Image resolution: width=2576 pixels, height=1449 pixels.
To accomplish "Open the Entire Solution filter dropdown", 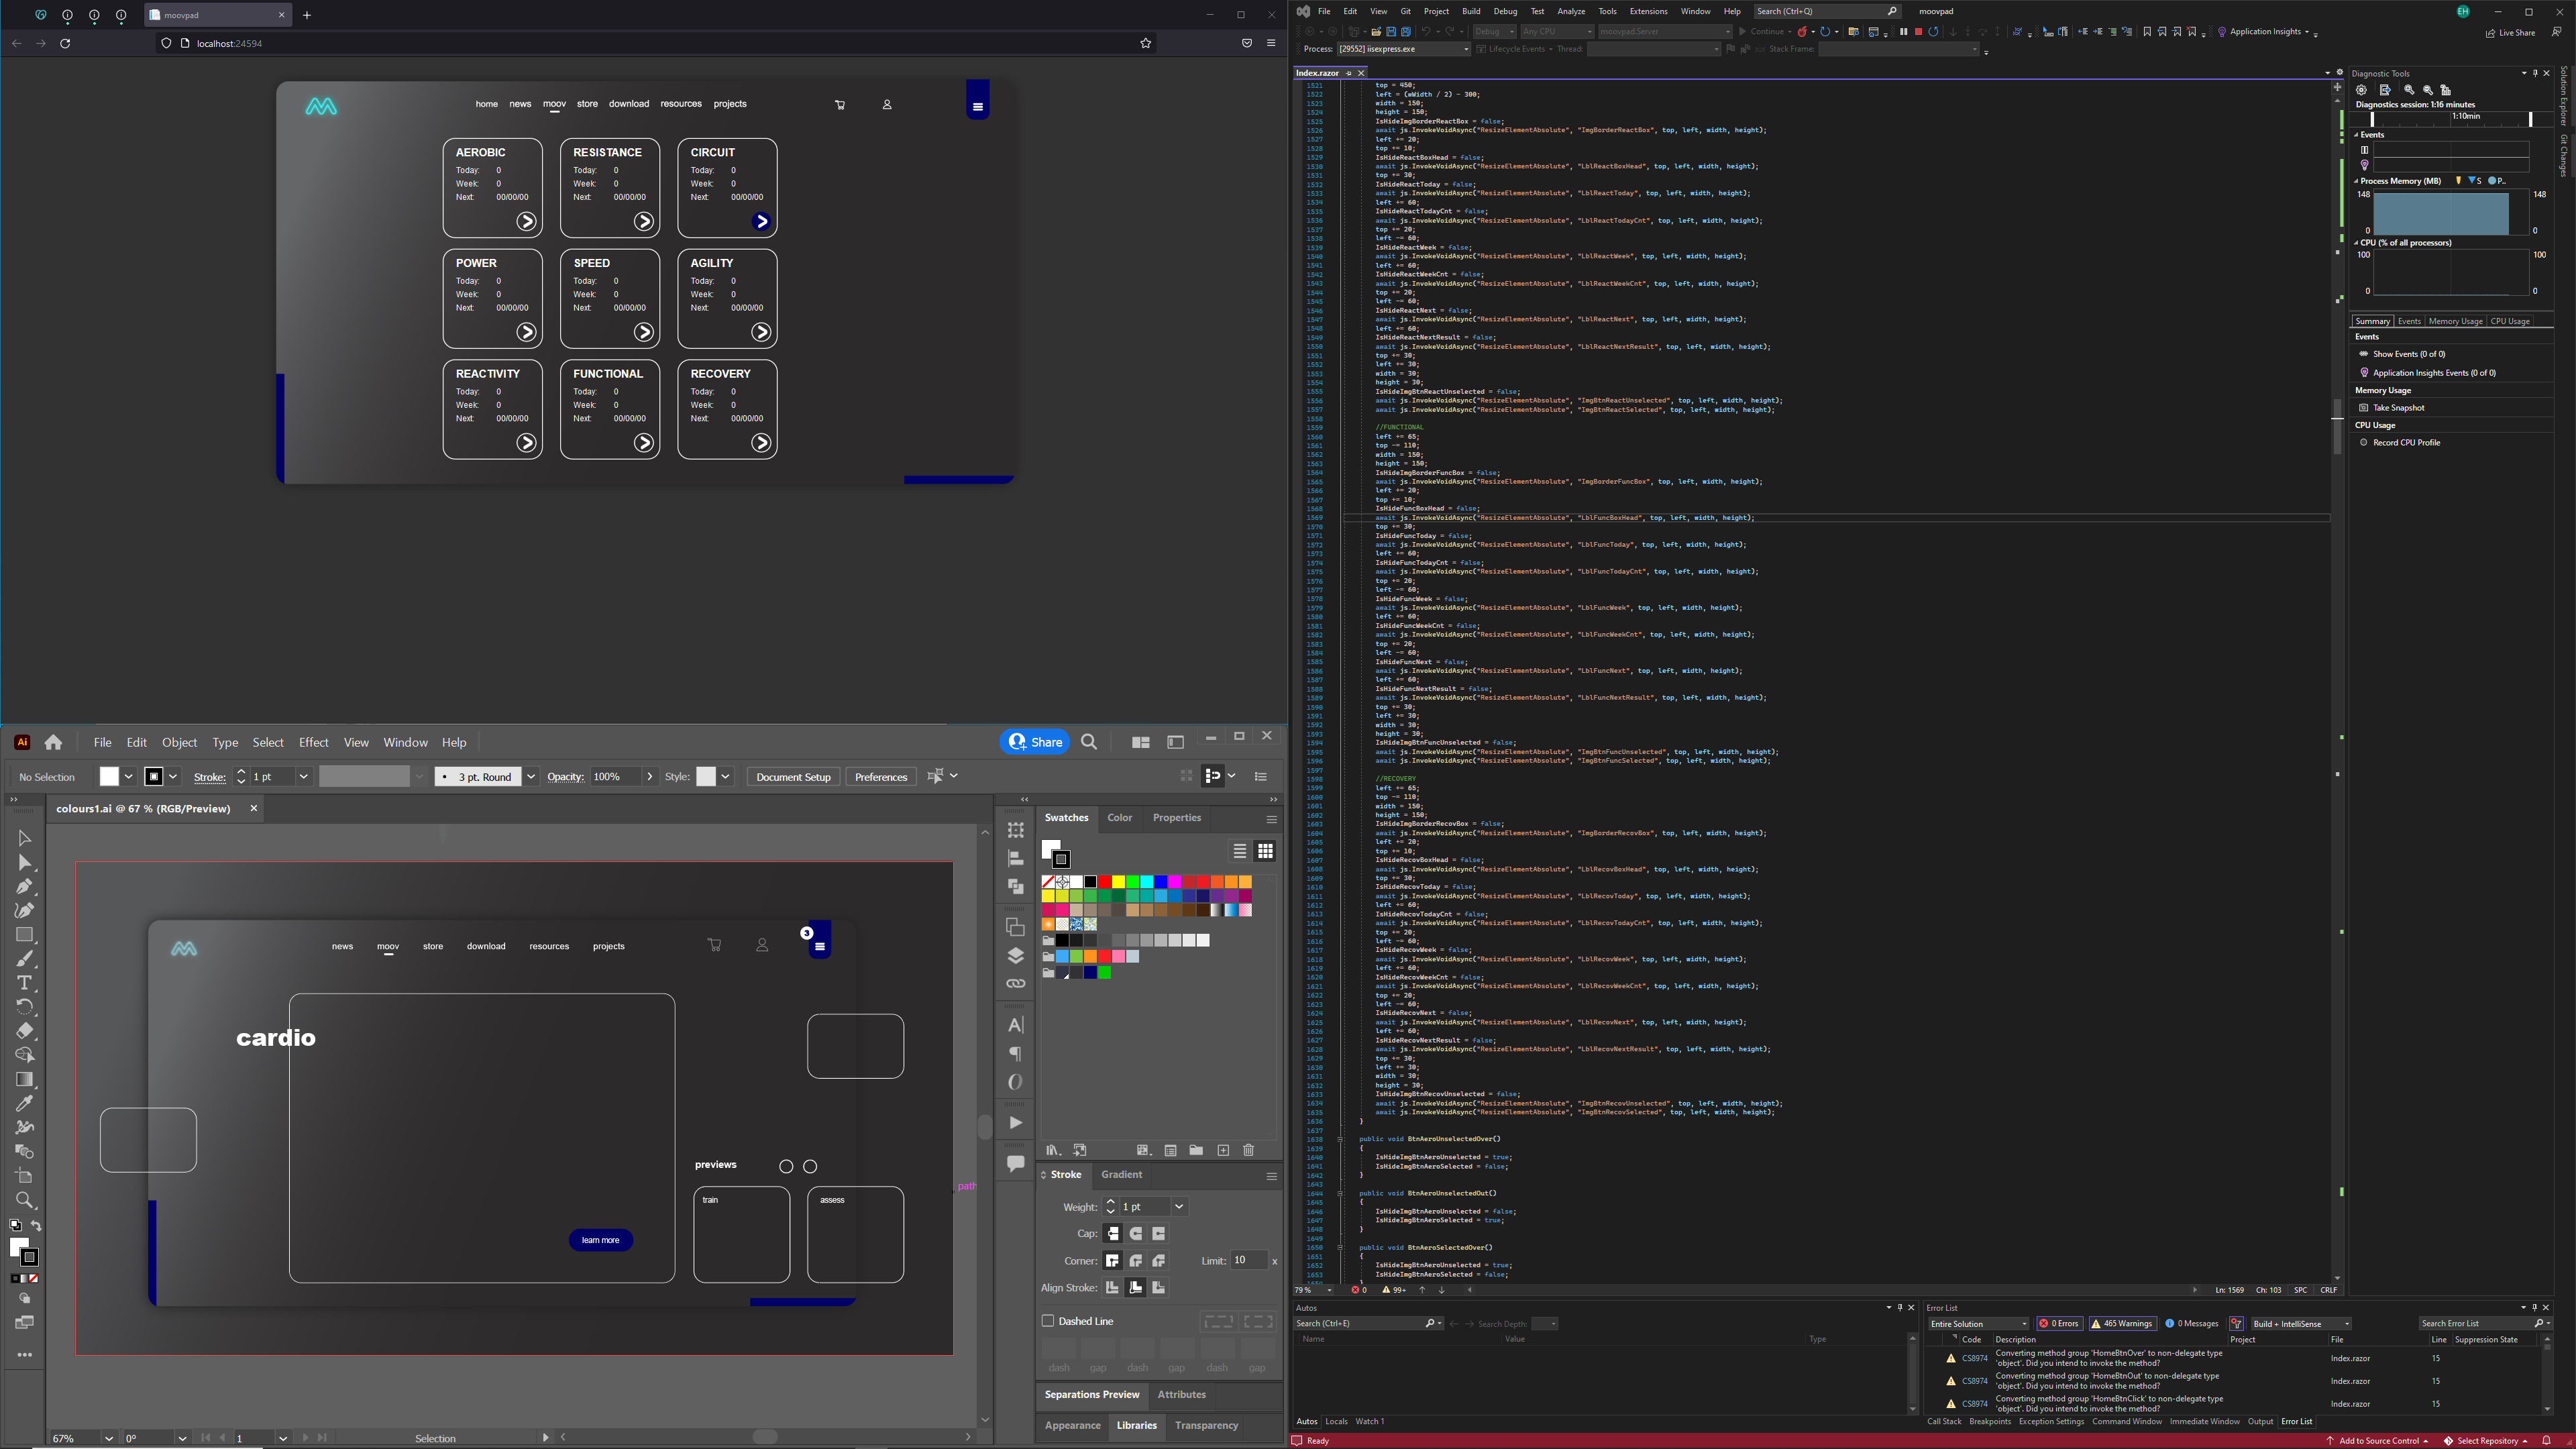I will (x=1978, y=1324).
